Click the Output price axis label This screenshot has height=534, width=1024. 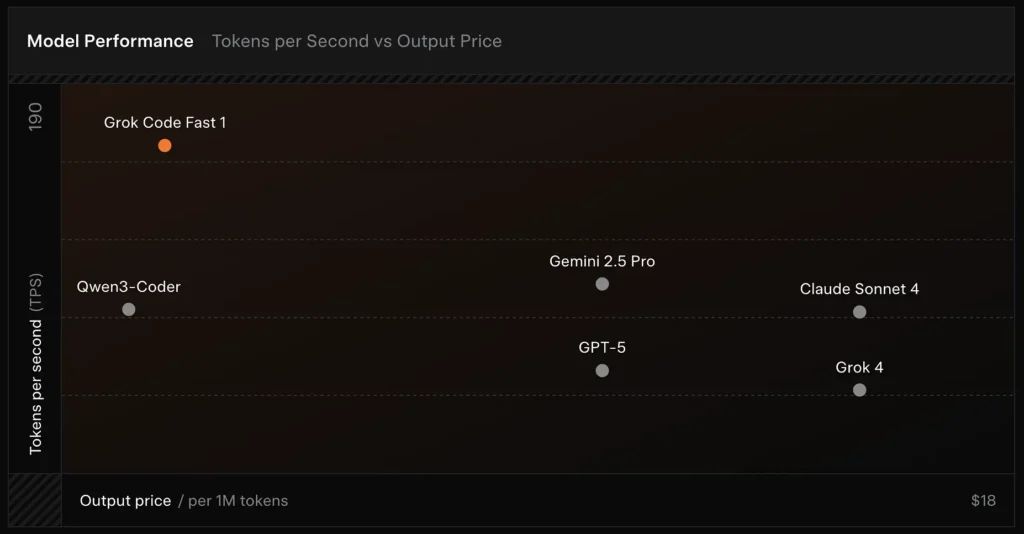pos(125,500)
